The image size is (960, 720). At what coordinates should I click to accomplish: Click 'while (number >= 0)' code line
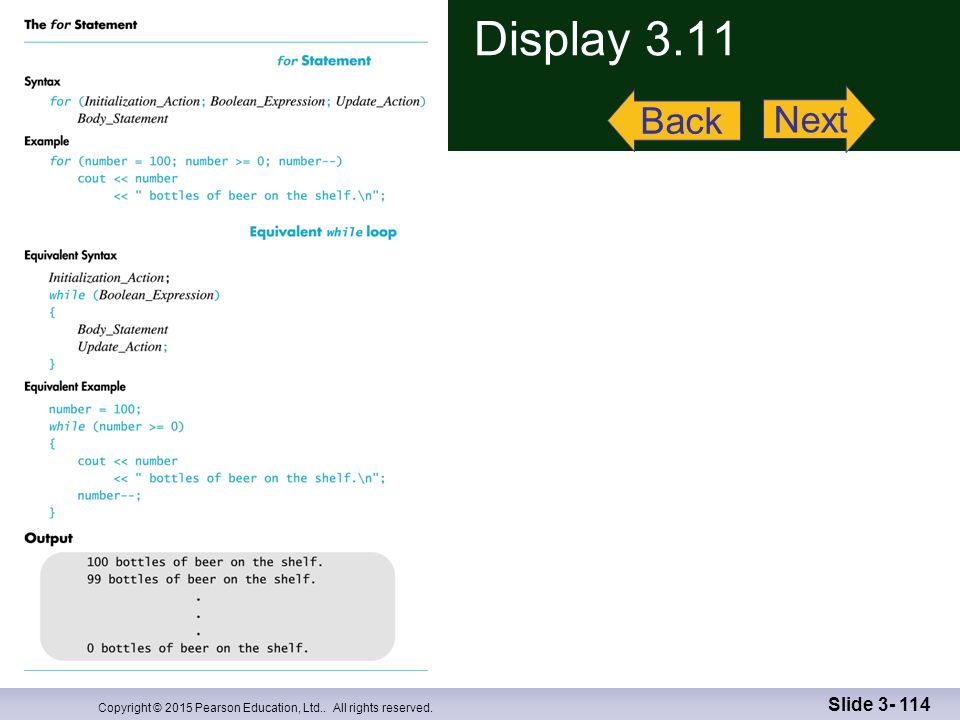coord(116,426)
